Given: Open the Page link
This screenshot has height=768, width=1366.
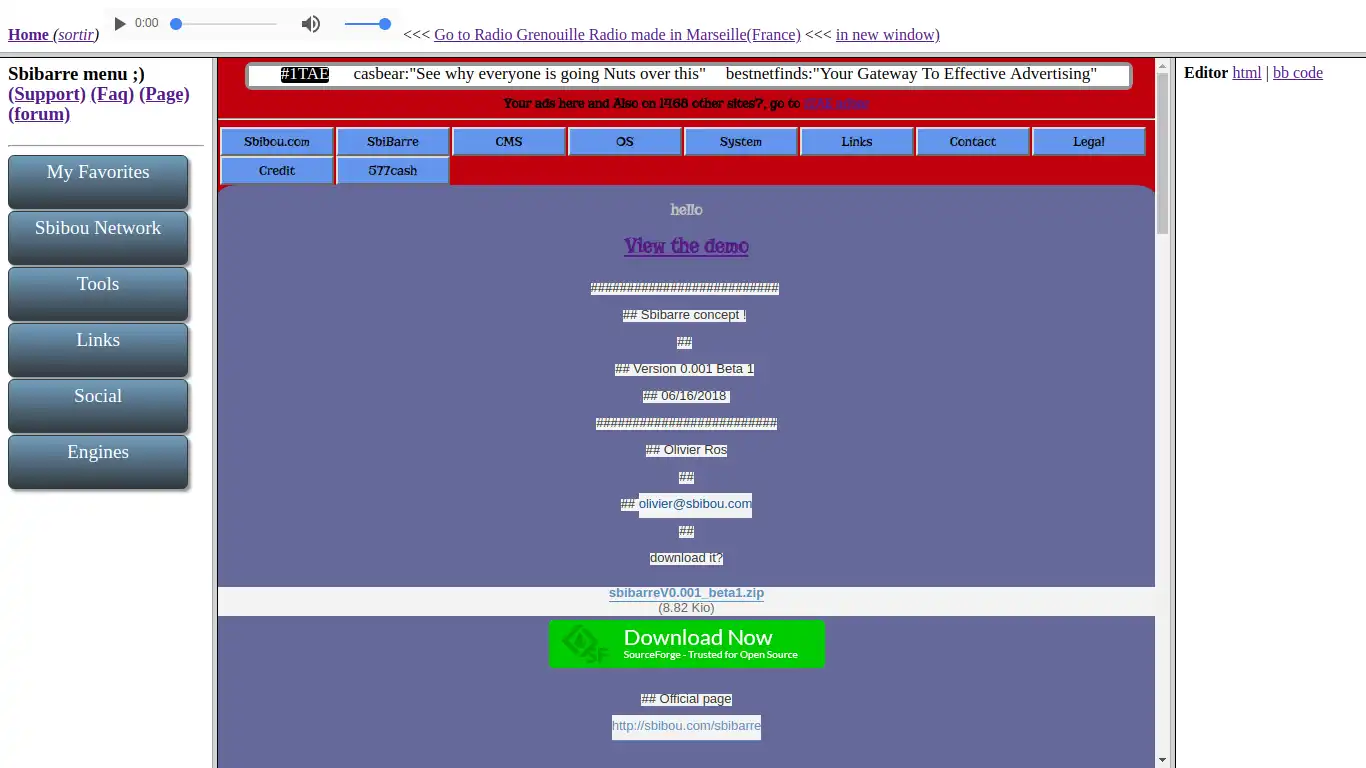Looking at the screenshot, I should [164, 94].
